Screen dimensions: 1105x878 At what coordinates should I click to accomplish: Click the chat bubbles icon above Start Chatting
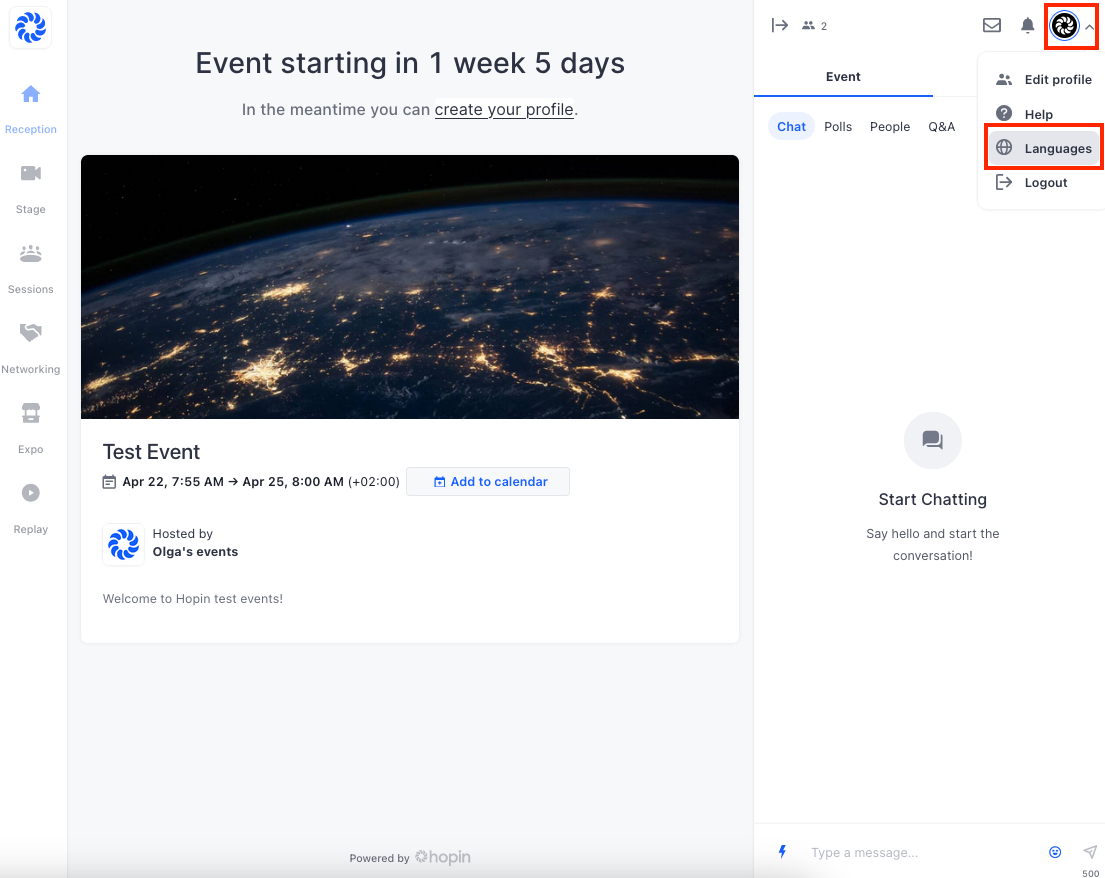[x=932, y=440]
